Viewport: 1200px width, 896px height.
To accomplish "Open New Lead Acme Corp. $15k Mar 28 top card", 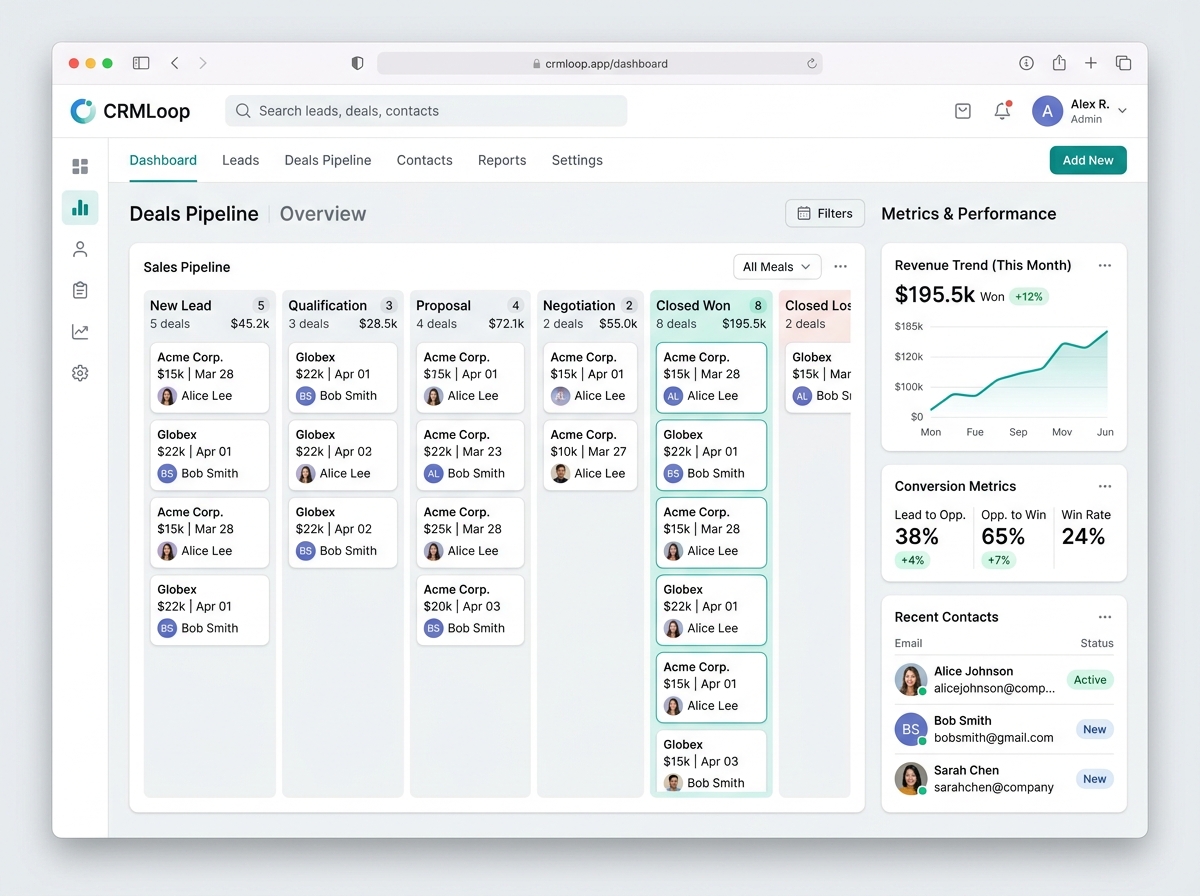I will point(210,377).
